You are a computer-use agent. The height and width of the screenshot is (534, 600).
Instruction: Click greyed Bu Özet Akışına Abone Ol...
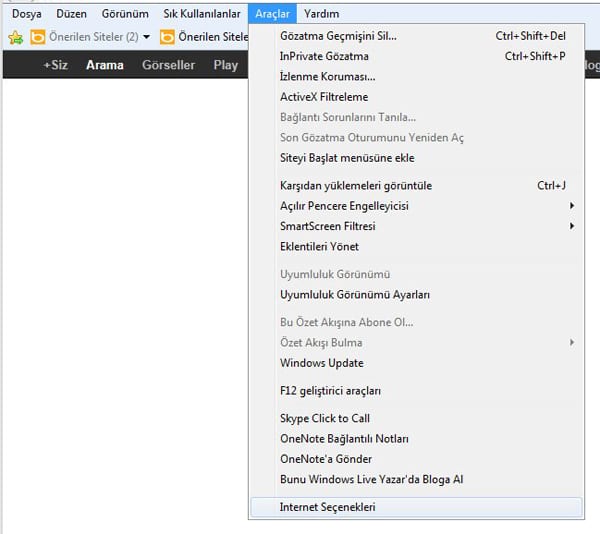click(416, 322)
